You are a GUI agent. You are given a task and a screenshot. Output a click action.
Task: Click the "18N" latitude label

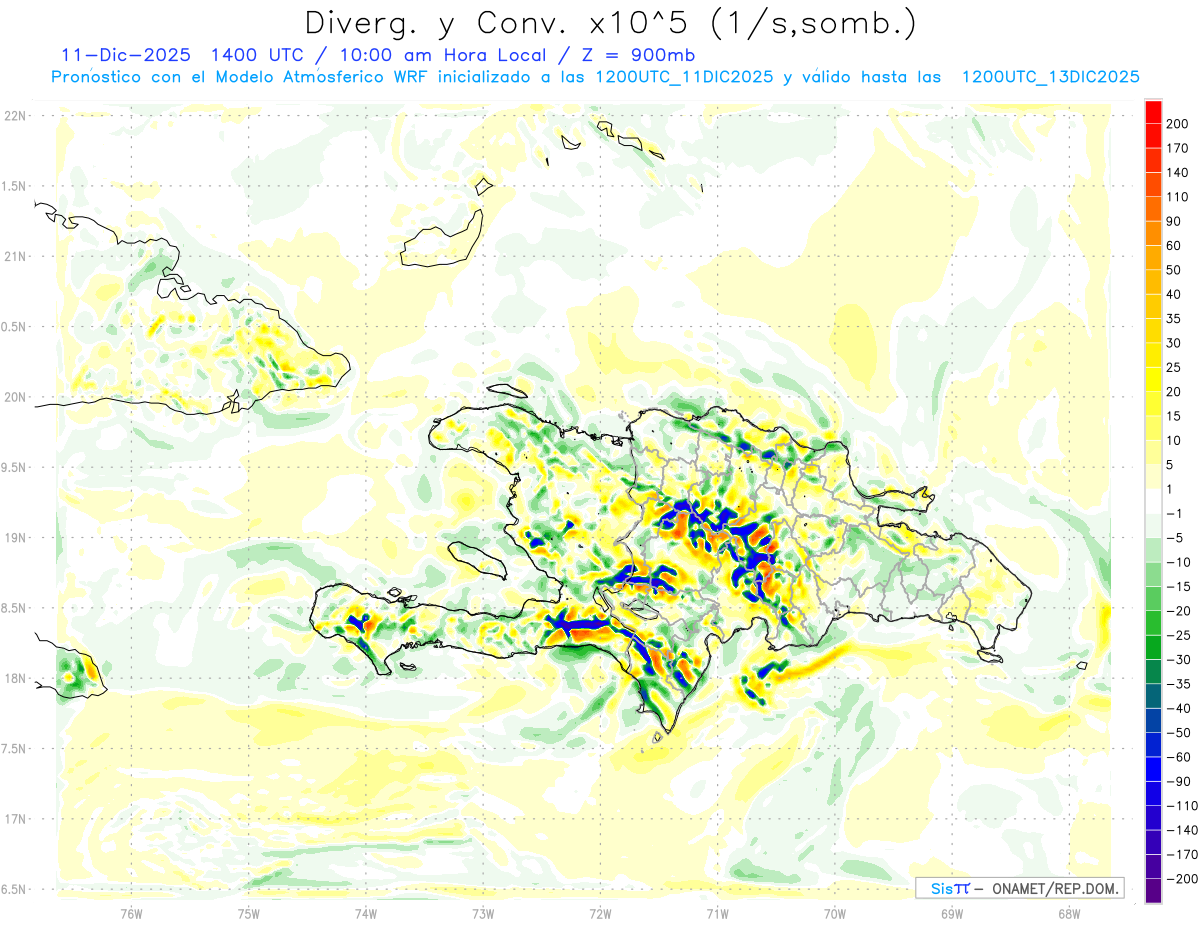click(14, 679)
